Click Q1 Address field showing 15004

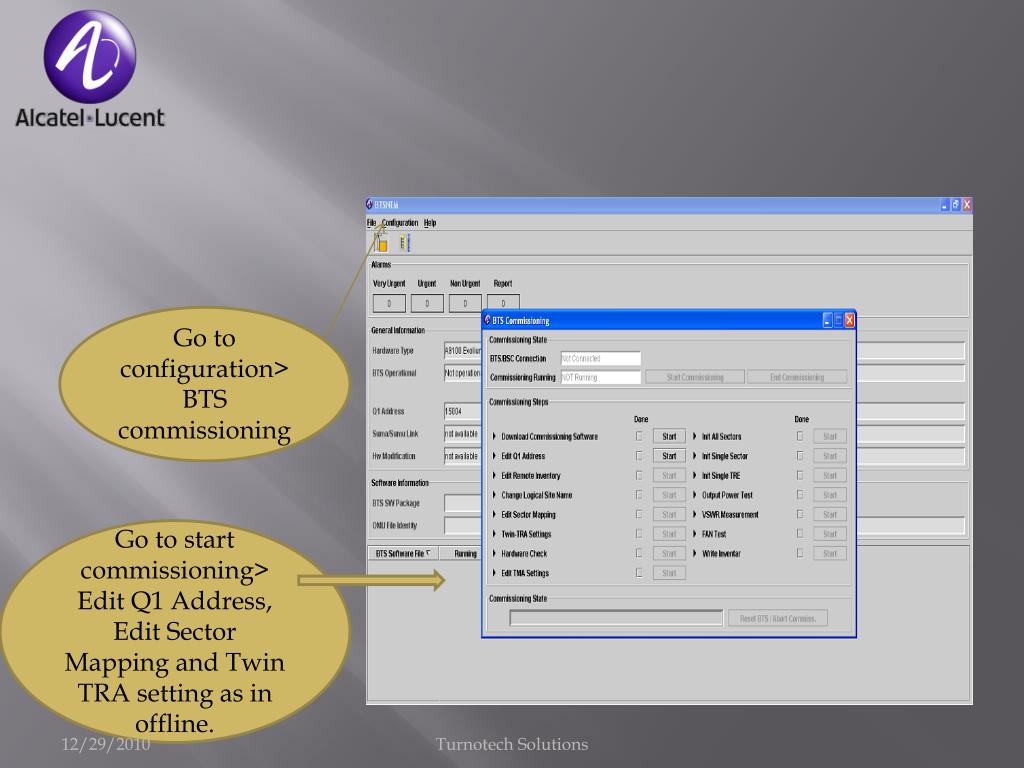pyautogui.click(x=462, y=411)
